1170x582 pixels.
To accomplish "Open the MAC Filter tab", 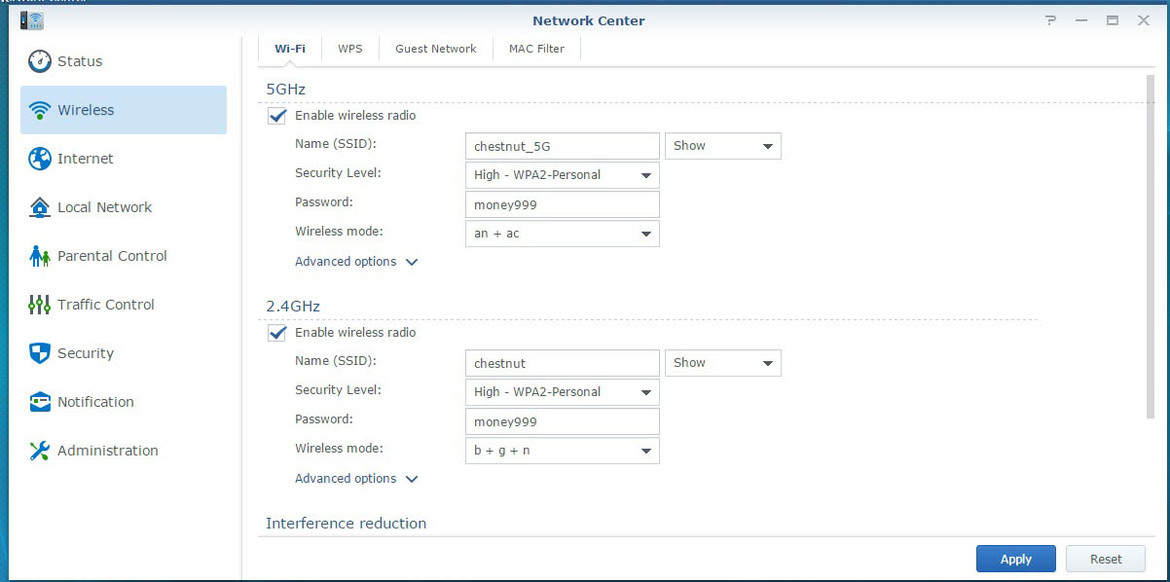I will point(536,48).
